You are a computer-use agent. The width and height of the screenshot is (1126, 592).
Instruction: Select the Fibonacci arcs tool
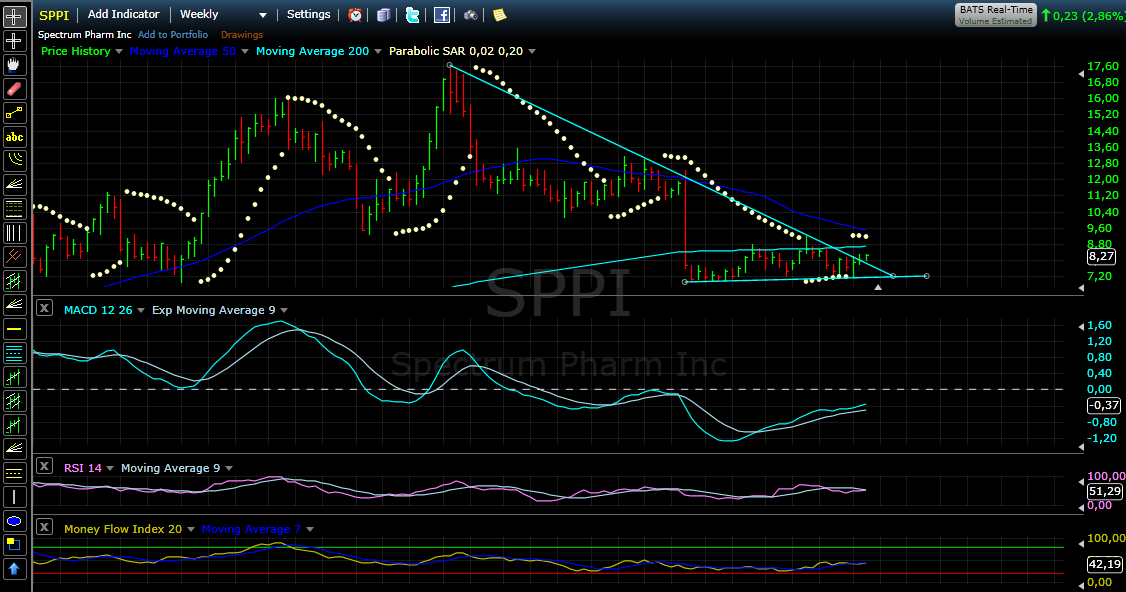point(14,161)
